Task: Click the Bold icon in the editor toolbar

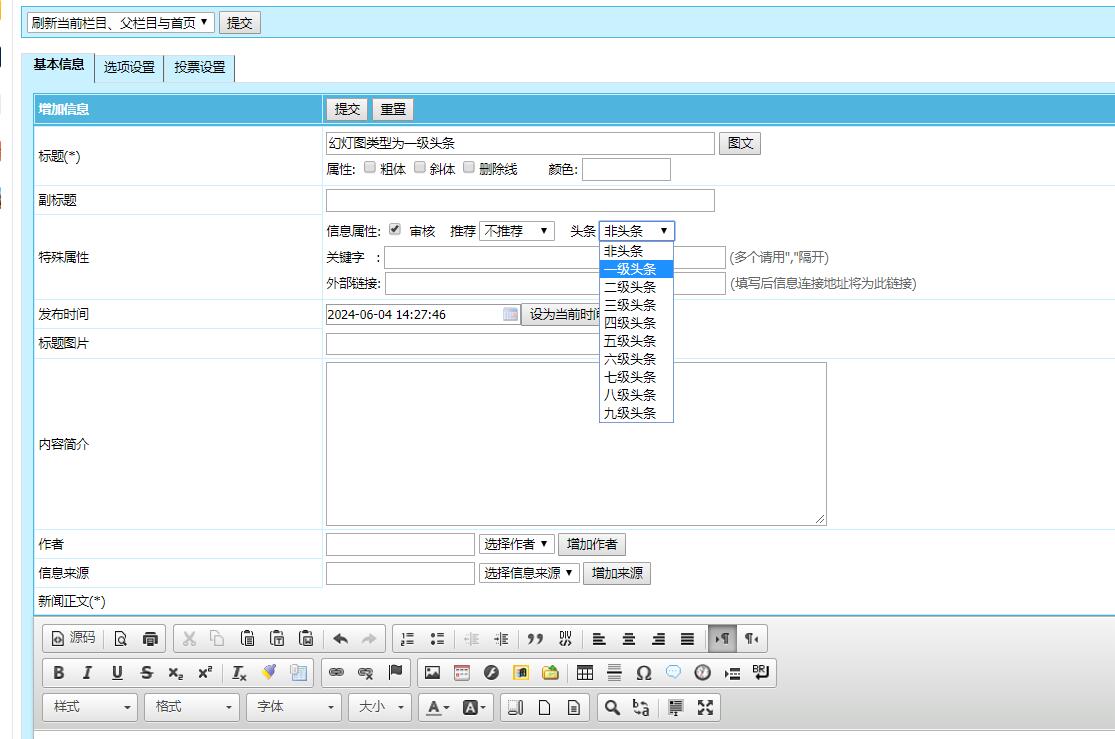Action: 59,673
